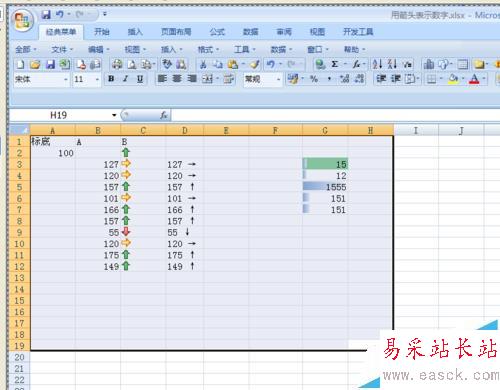
Task: Open the font size dropdown showing 11
Action: [x=97, y=79]
